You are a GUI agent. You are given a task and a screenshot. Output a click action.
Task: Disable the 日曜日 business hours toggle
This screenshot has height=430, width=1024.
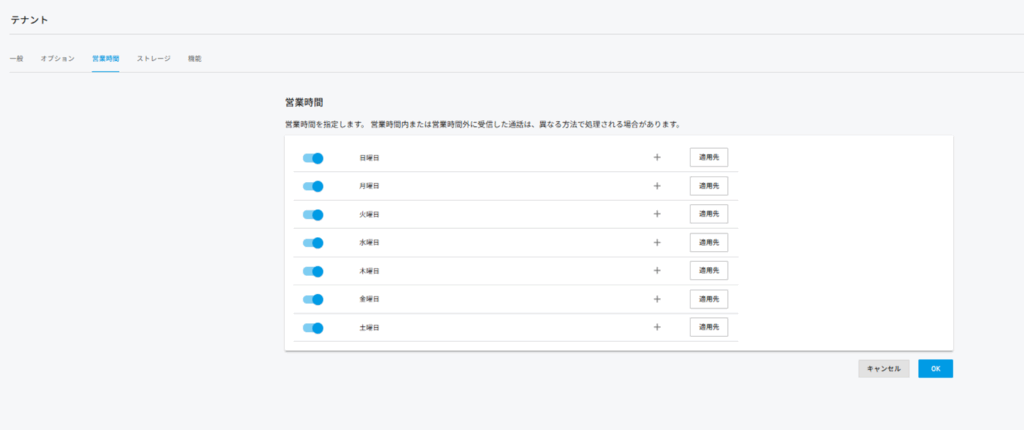click(x=313, y=158)
